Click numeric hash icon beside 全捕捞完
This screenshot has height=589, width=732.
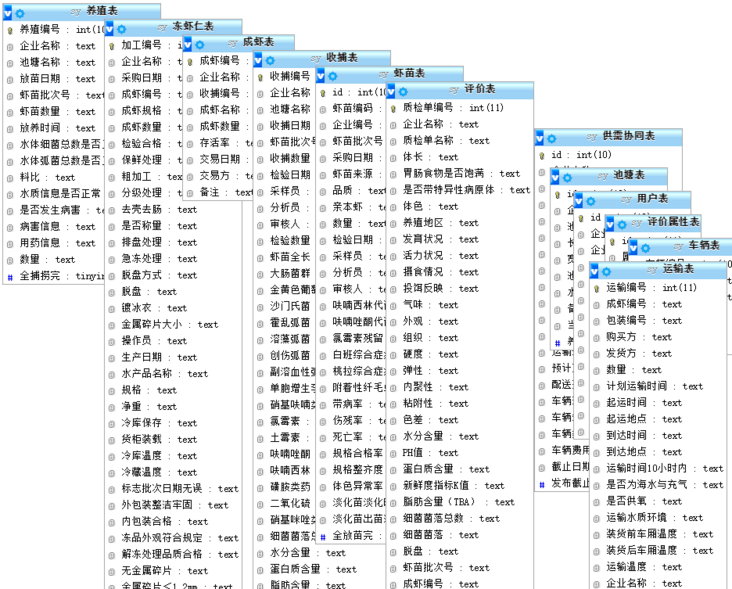click(x=10, y=277)
